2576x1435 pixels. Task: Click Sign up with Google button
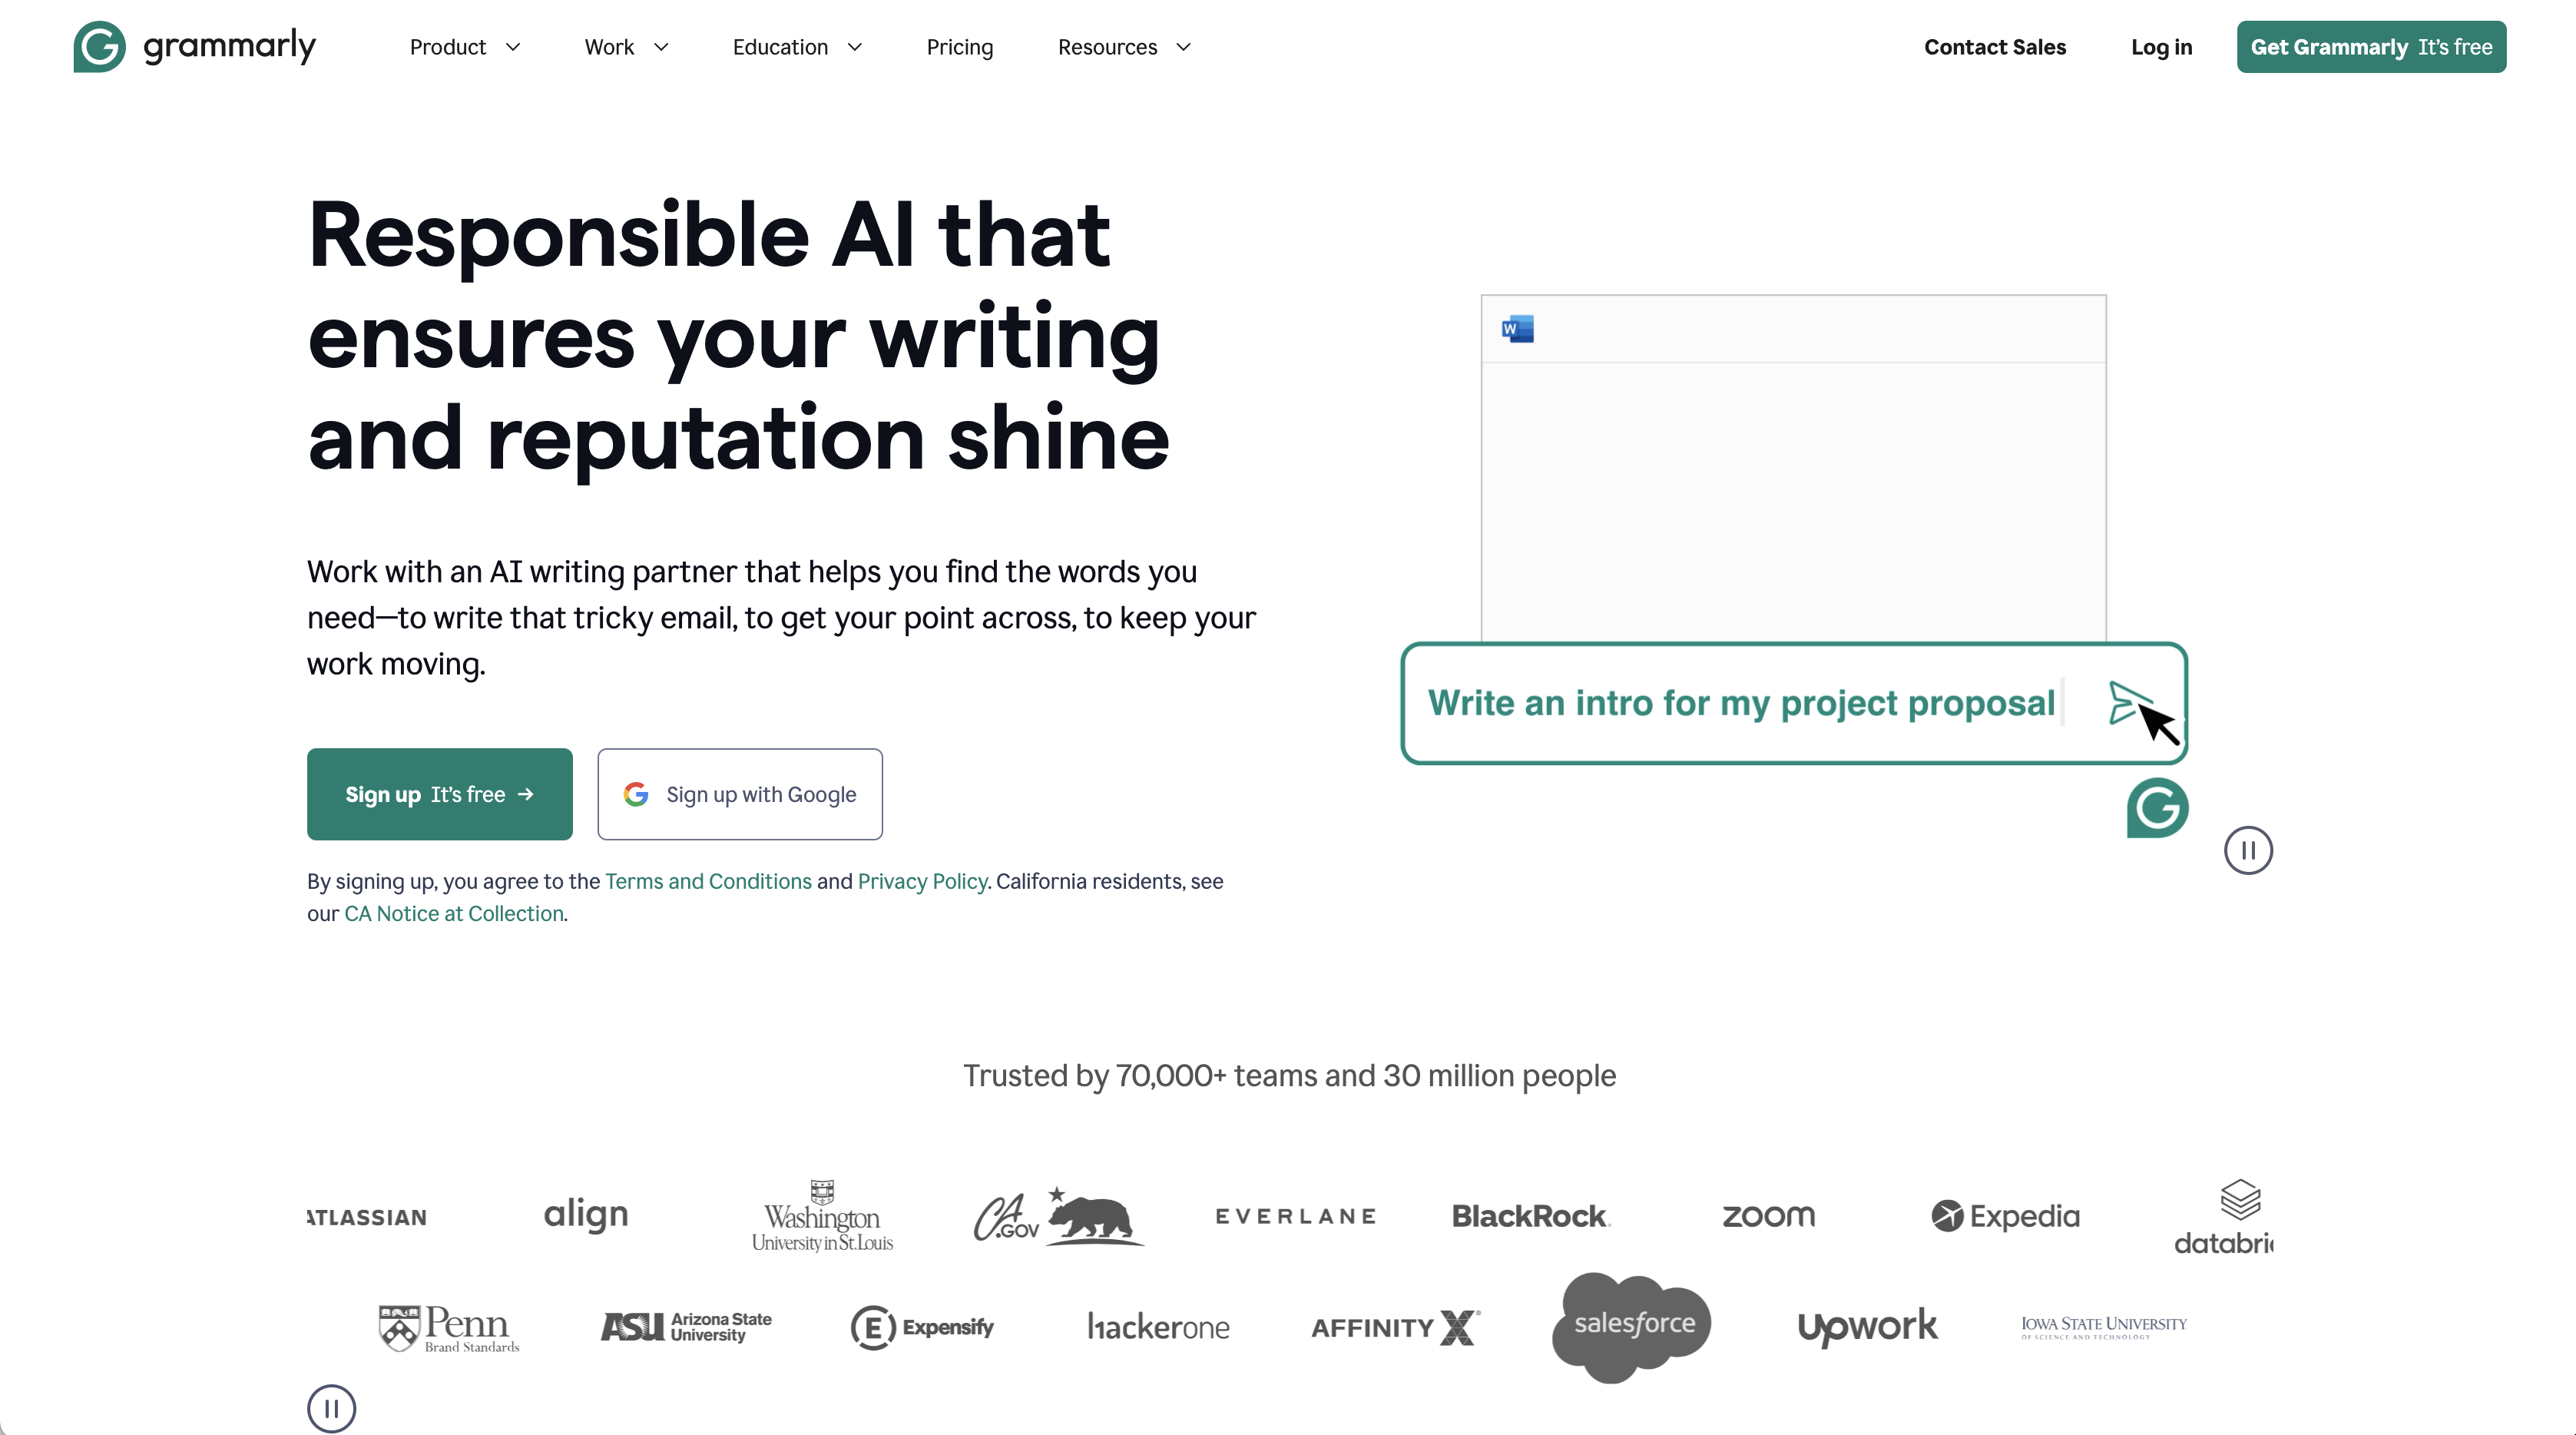click(x=739, y=794)
